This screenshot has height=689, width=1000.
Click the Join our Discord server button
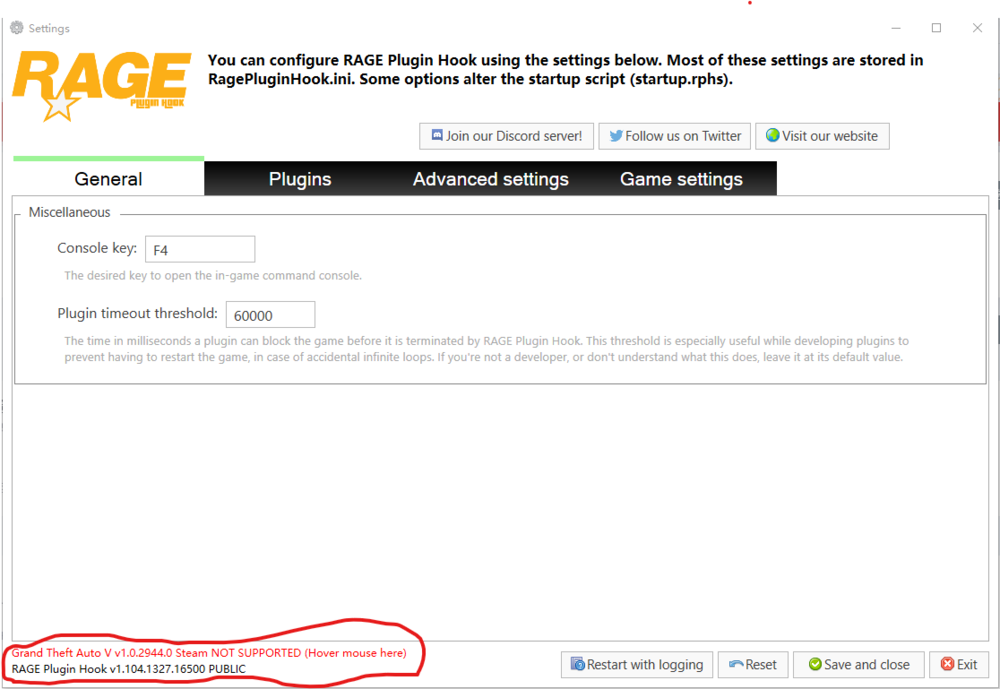[507, 136]
